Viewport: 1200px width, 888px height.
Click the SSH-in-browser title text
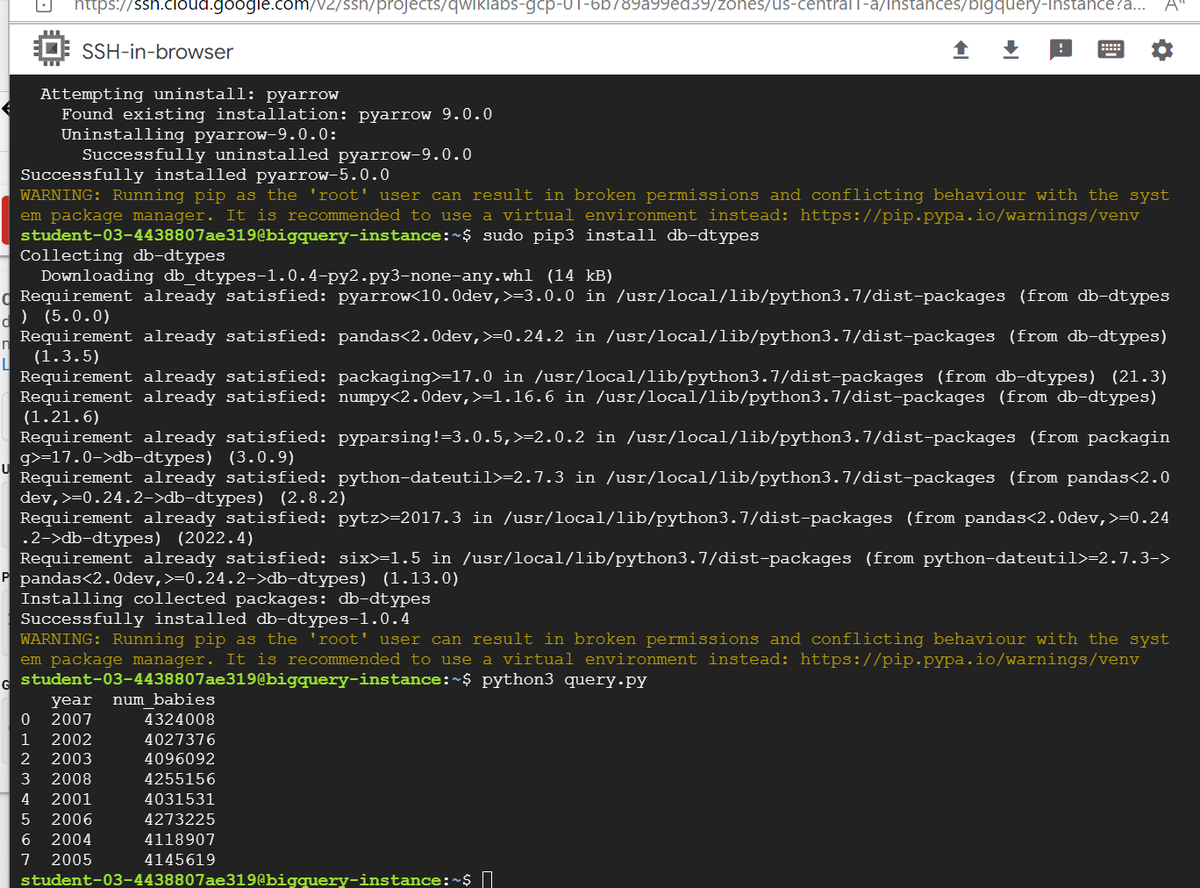157,51
